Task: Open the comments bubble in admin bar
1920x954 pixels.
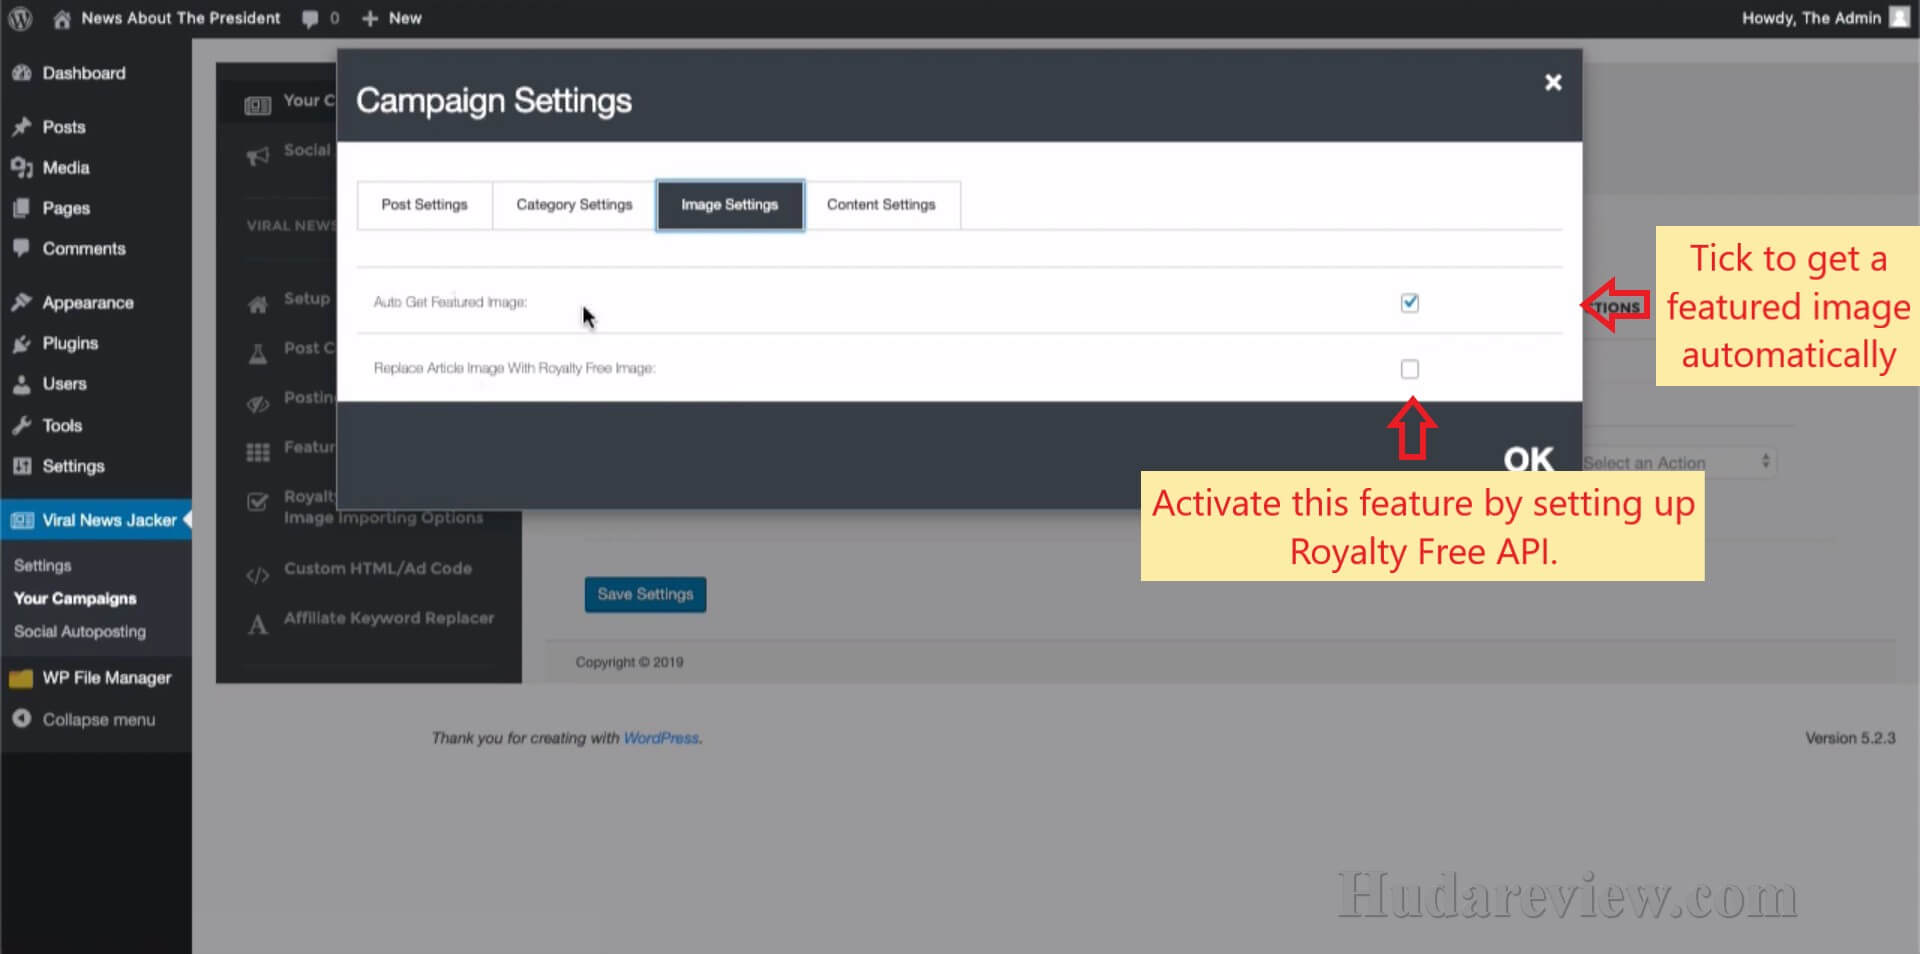Action: click(310, 18)
